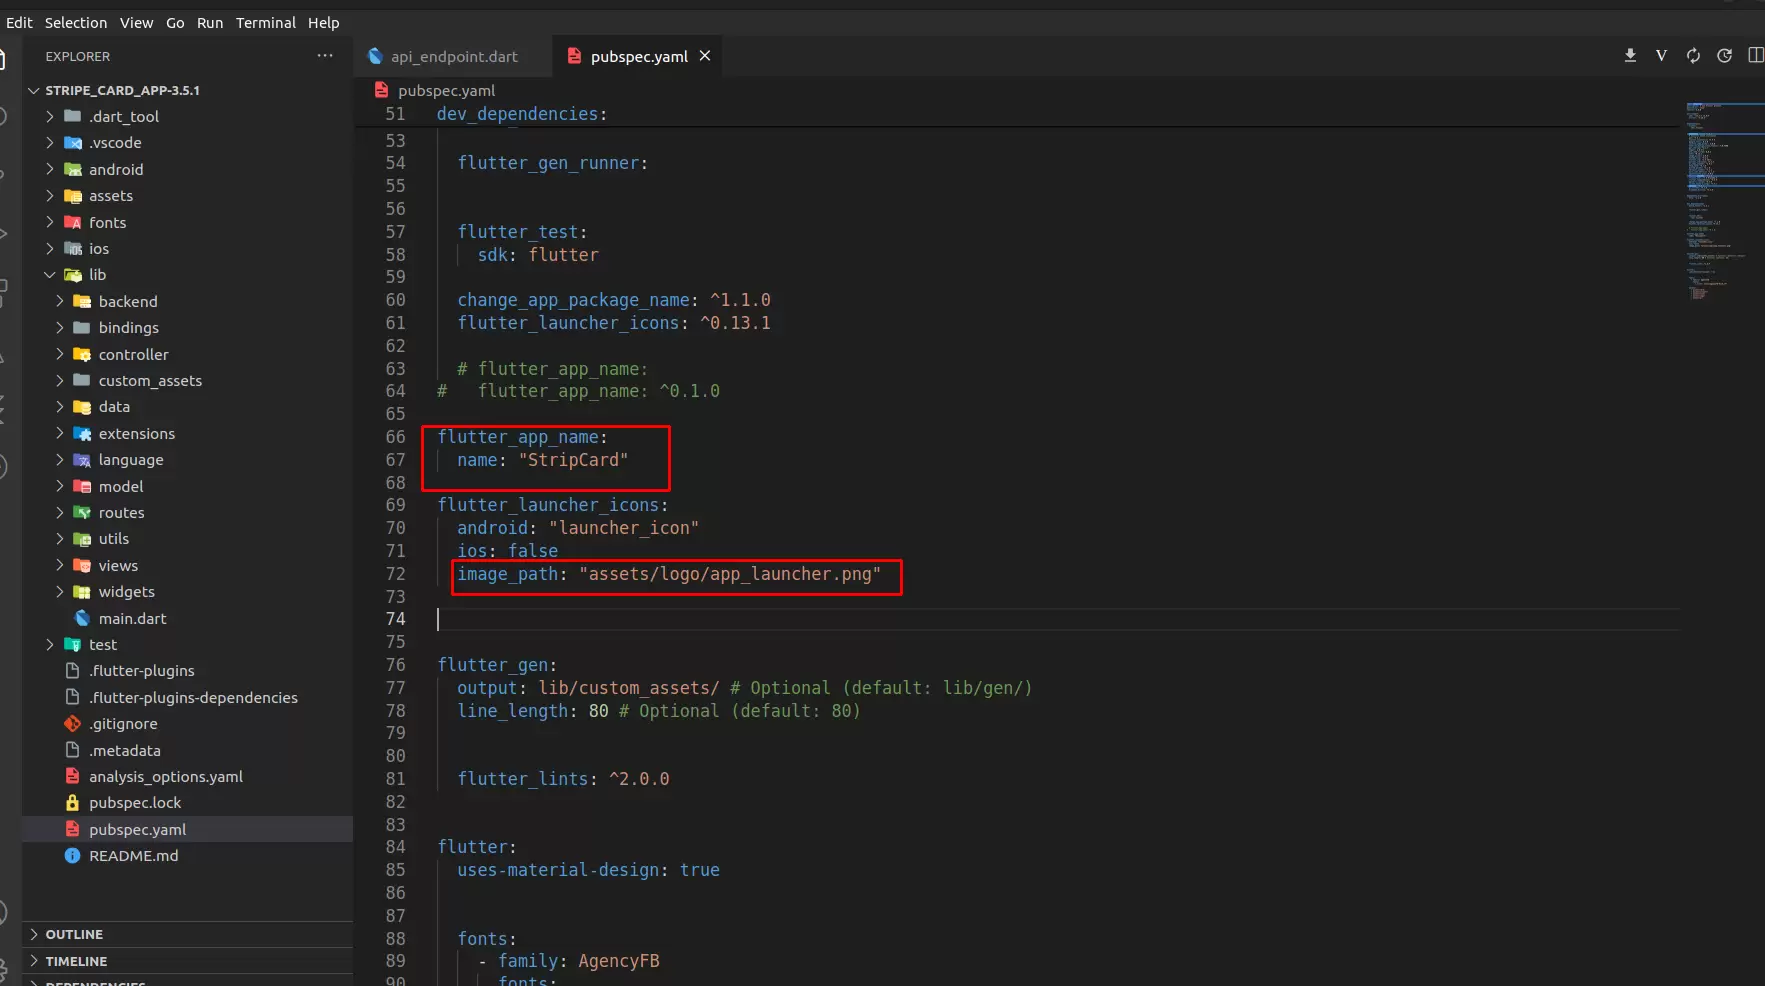
Task: Click the minimap code overview
Action: (1724, 200)
